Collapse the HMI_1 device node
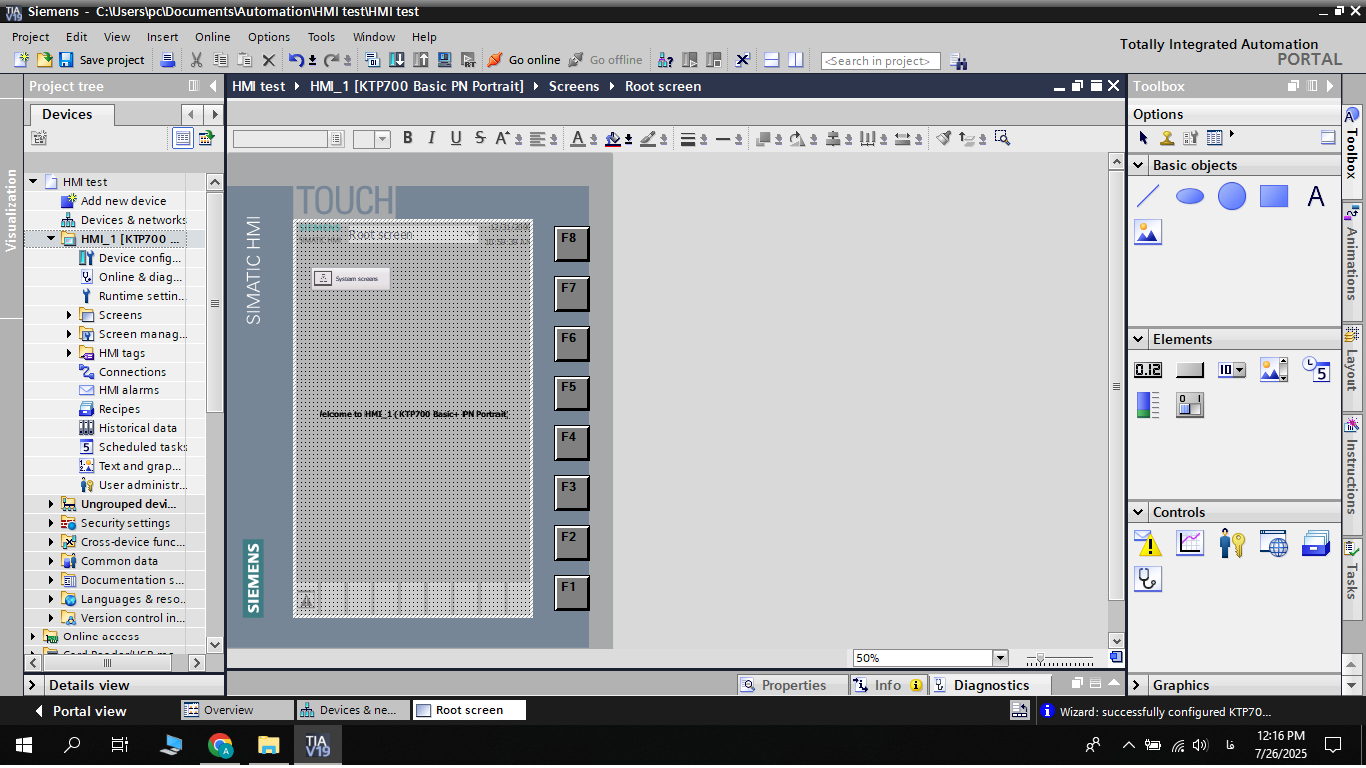Image resolution: width=1366 pixels, height=768 pixels. coord(51,239)
